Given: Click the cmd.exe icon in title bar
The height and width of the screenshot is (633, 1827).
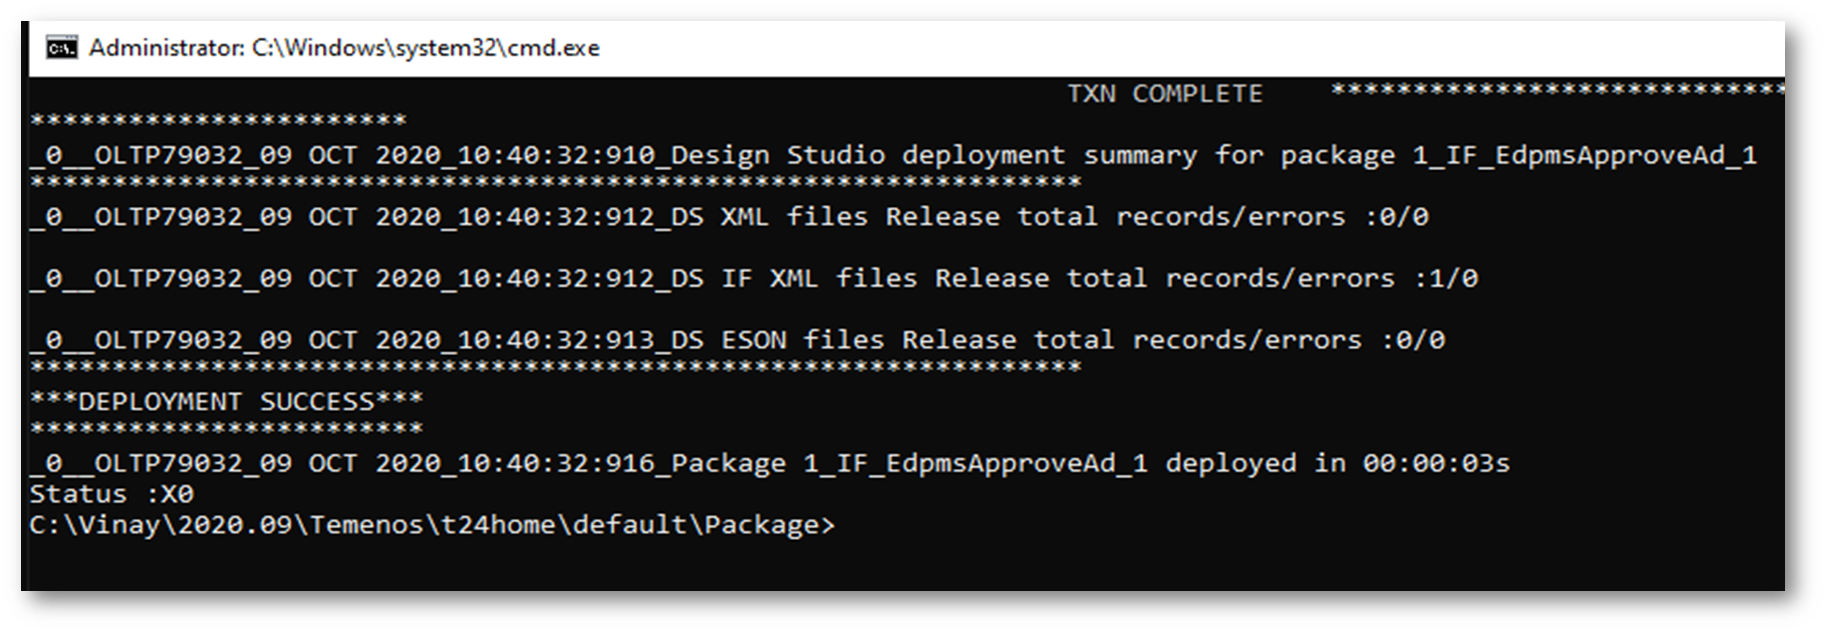Looking at the screenshot, I should [x=61, y=47].
